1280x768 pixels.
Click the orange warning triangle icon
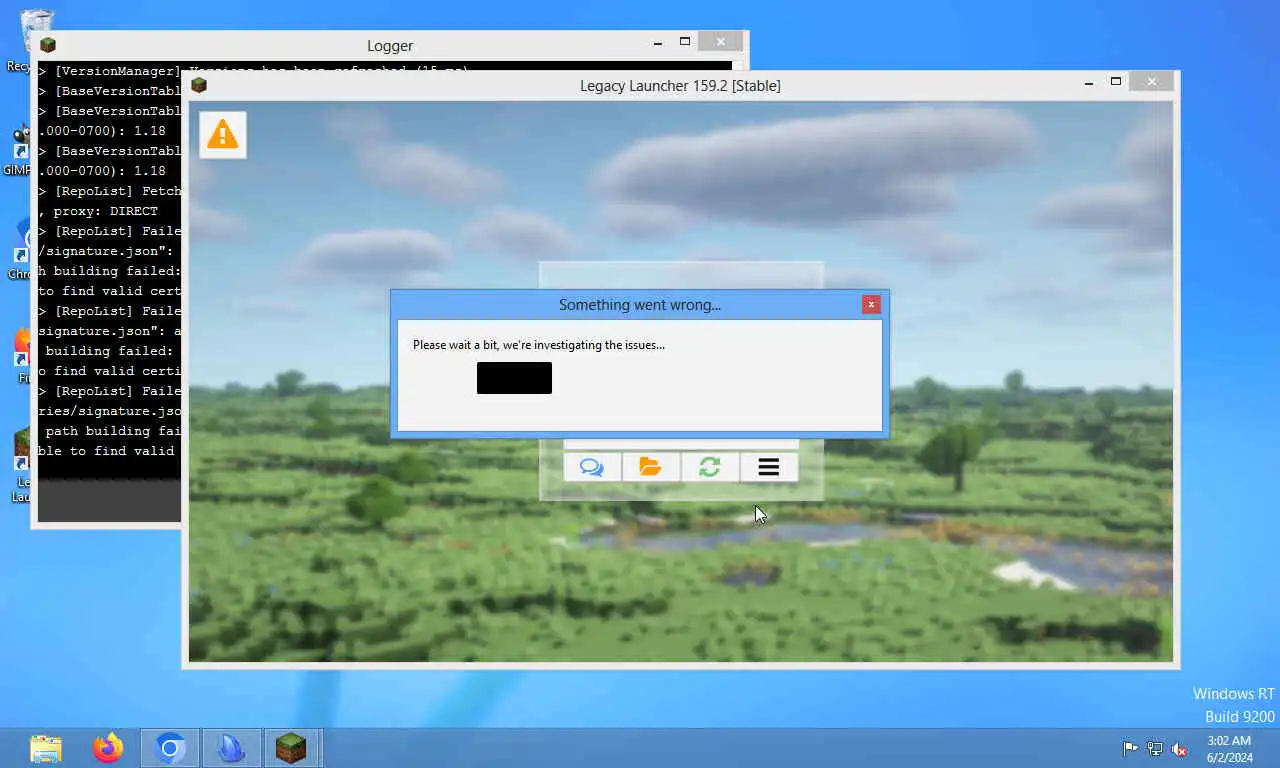pyautogui.click(x=222, y=134)
